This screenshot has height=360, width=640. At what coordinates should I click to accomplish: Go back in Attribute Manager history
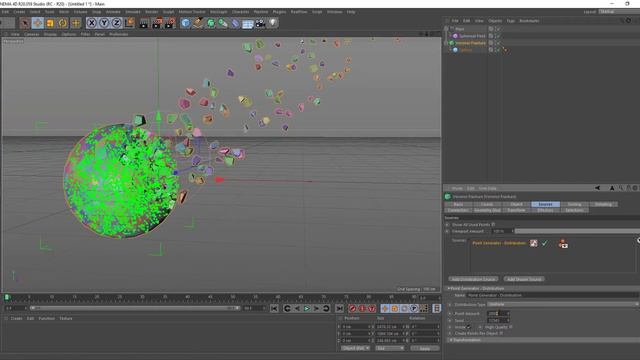tap(598, 188)
